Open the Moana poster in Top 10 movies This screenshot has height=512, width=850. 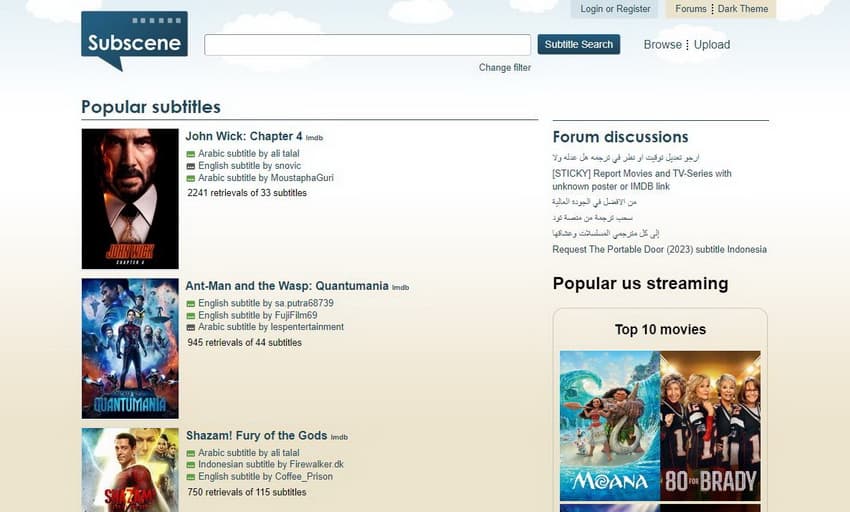pos(610,426)
